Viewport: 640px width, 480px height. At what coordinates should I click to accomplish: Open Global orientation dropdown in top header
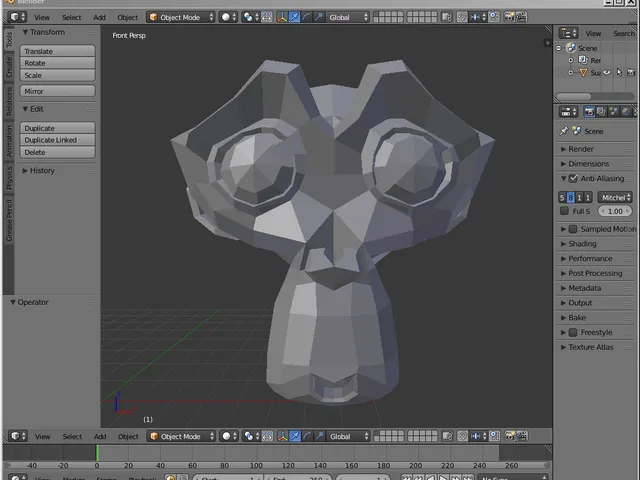point(347,17)
